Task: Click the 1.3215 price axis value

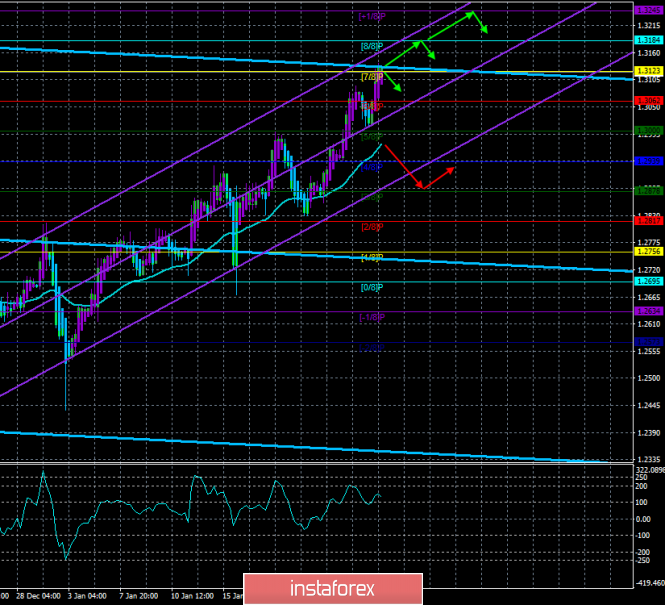Action: (x=649, y=25)
